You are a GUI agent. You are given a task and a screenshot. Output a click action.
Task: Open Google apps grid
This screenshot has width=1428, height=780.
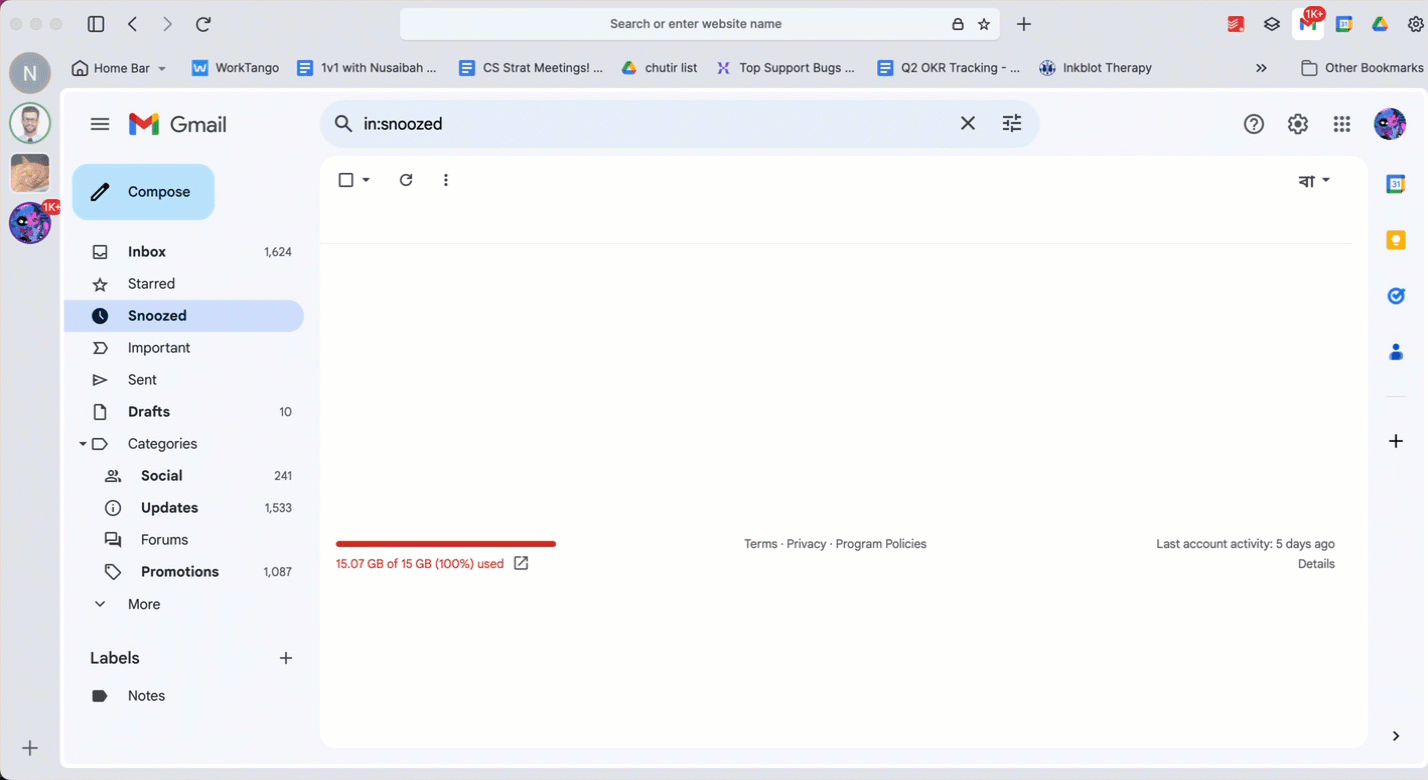click(x=1342, y=124)
